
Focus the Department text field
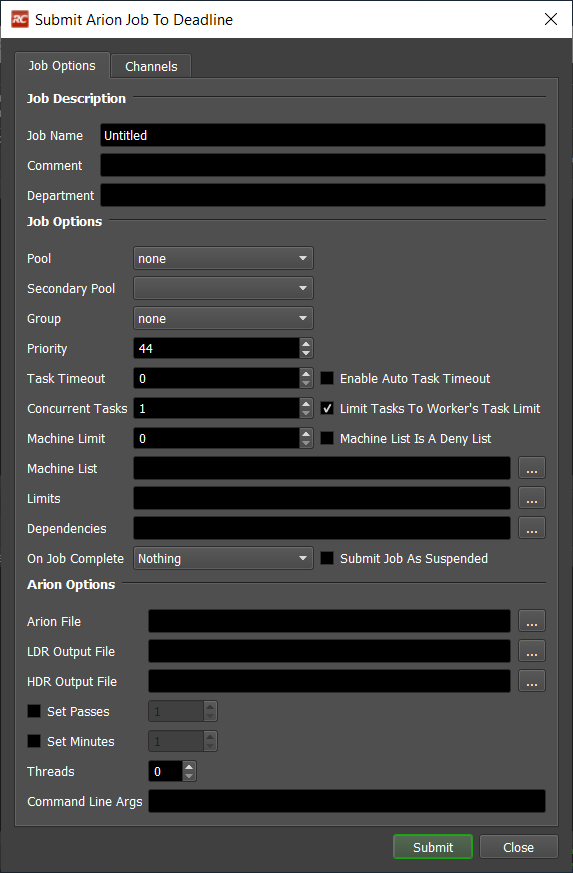pyautogui.click(x=322, y=195)
